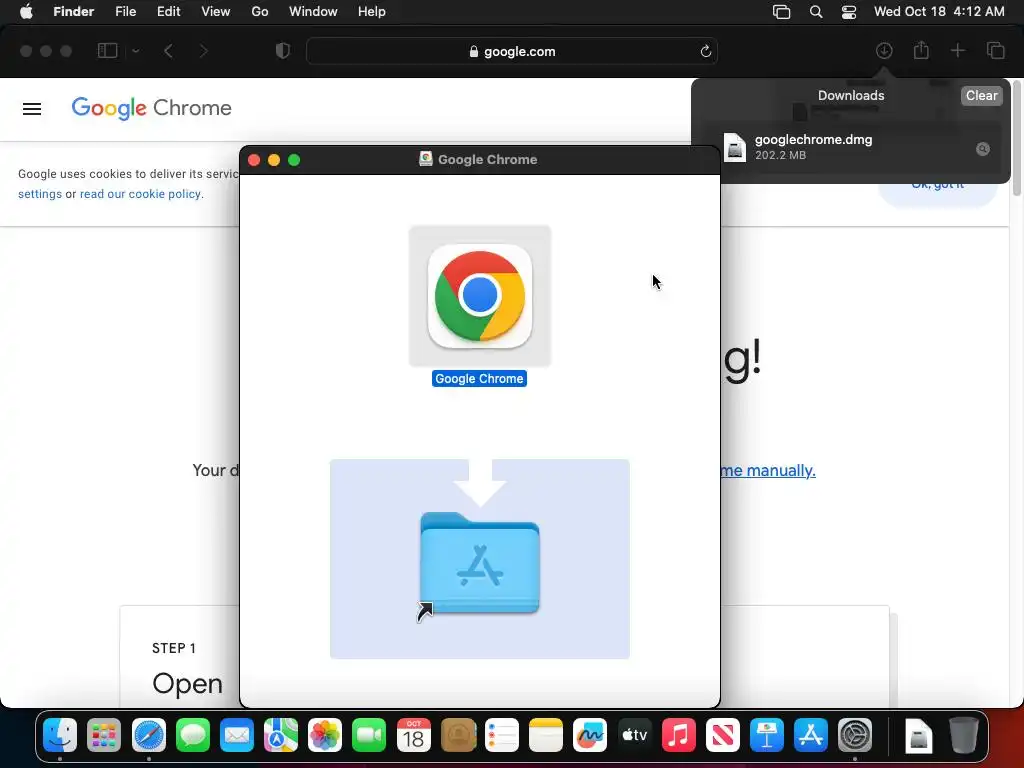The height and width of the screenshot is (768, 1024).
Task: Open the Edit menu
Action: pyautogui.click(x=168, y=12)
